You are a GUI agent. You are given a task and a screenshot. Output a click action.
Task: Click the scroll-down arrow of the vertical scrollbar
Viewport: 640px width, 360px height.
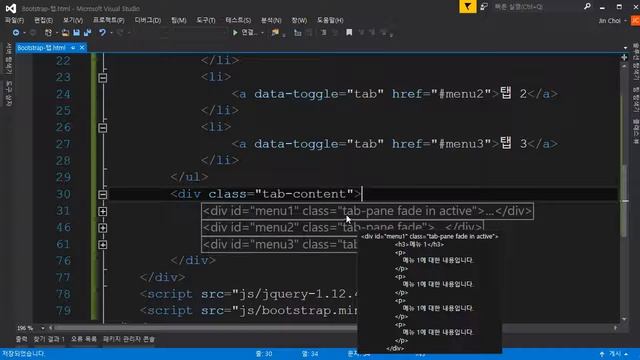click(x=624, y=319)
